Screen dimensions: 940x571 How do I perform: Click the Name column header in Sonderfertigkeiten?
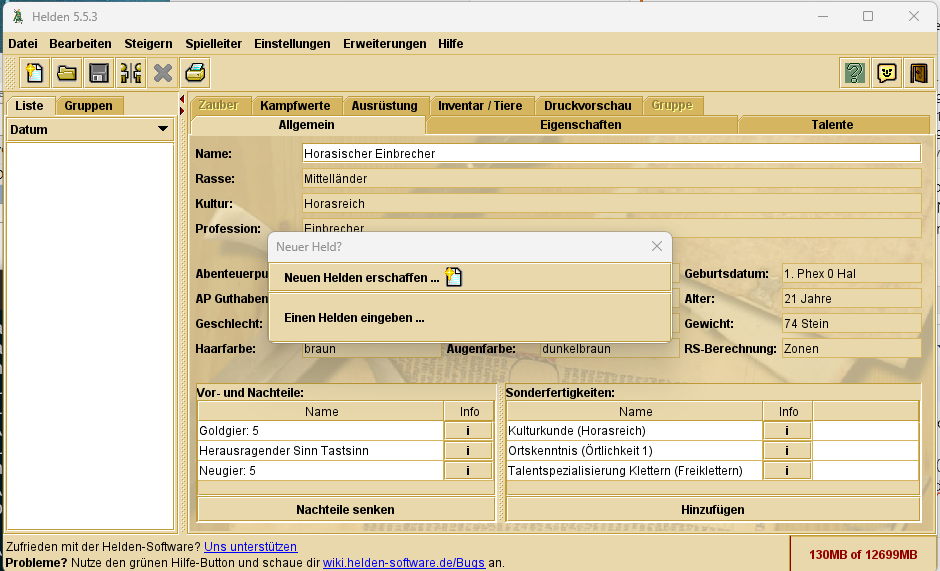(635, 411)
